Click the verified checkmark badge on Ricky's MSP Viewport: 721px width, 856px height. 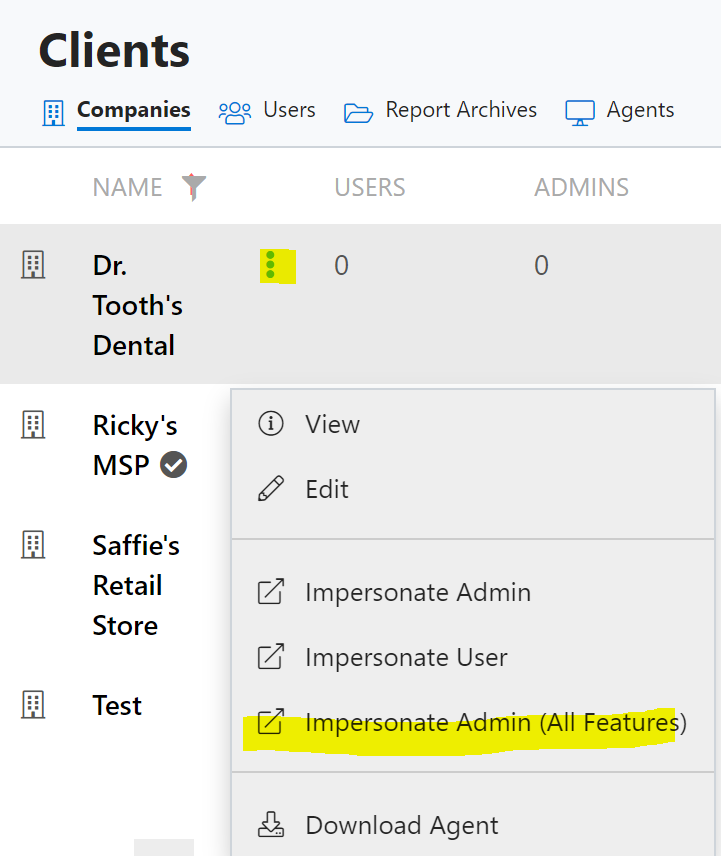point(174,465)
